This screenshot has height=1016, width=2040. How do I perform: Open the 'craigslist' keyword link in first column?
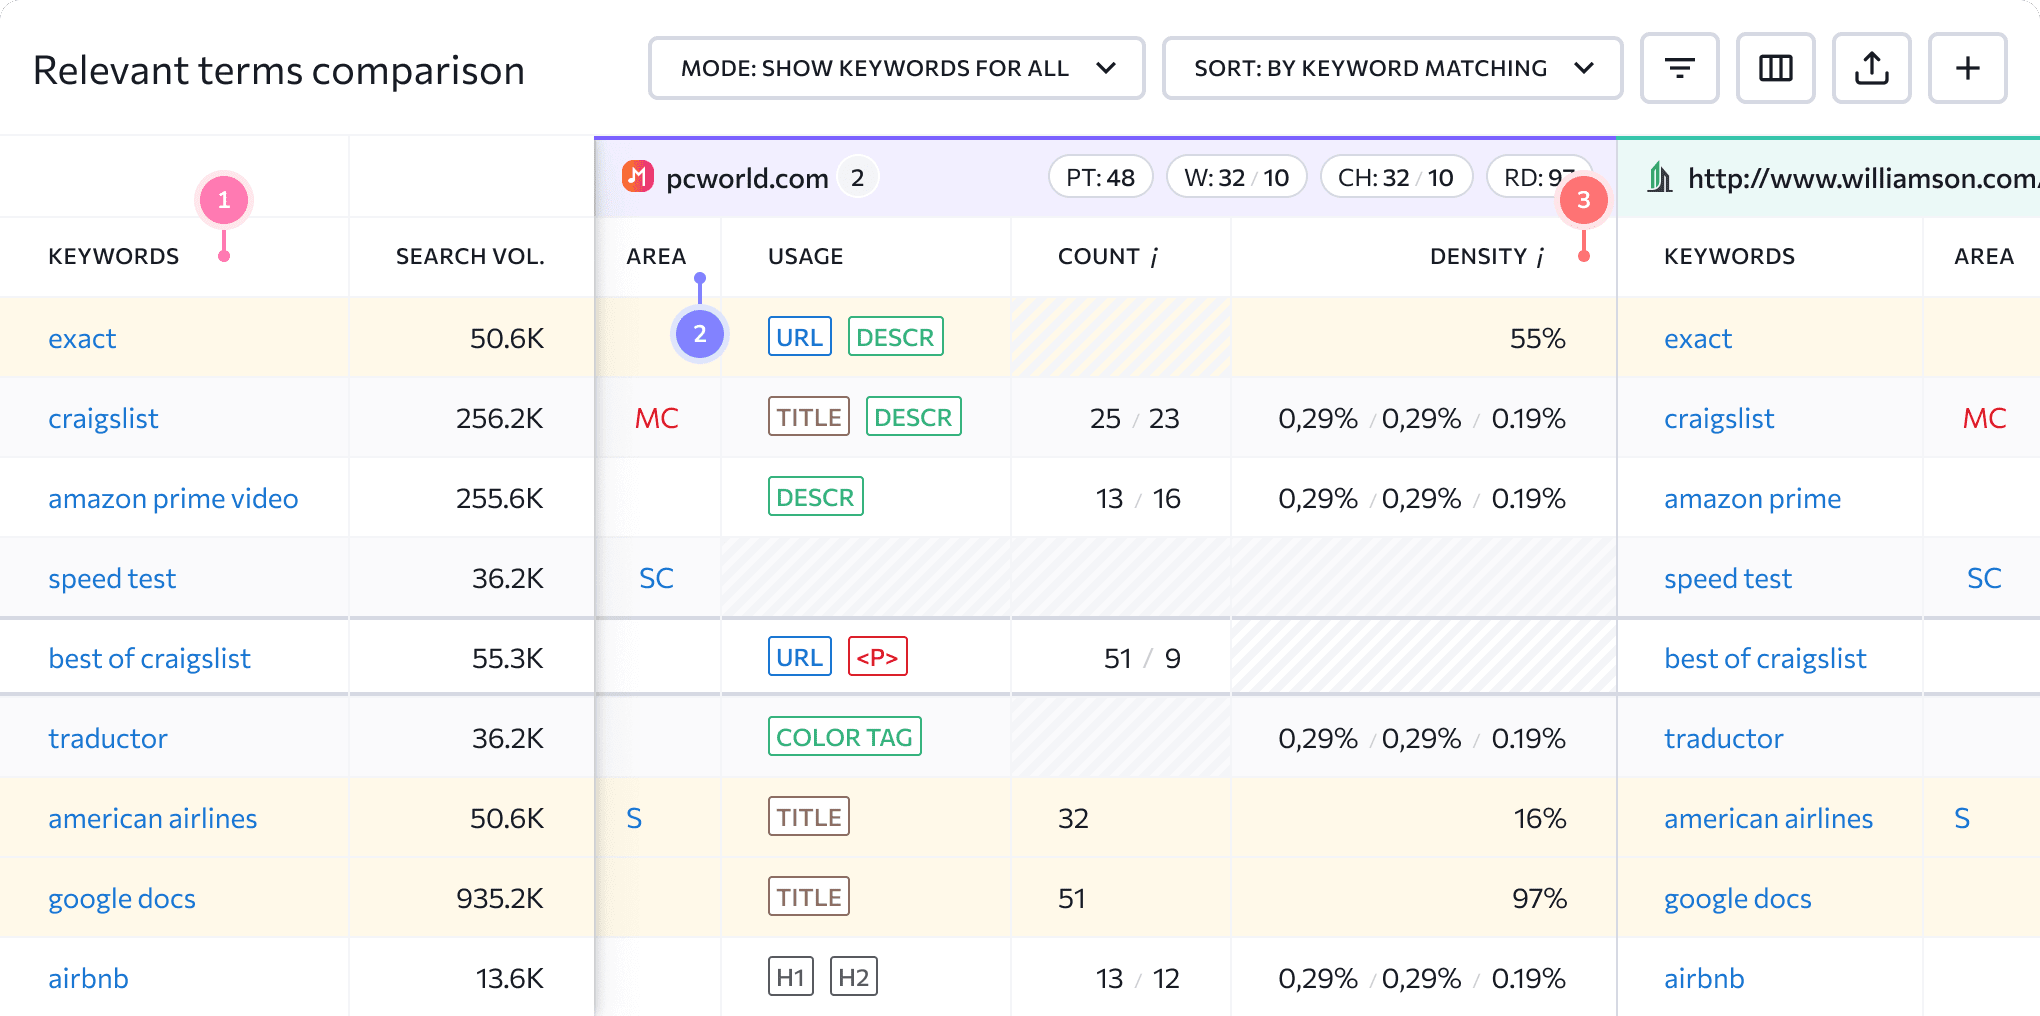coord(103,418)
